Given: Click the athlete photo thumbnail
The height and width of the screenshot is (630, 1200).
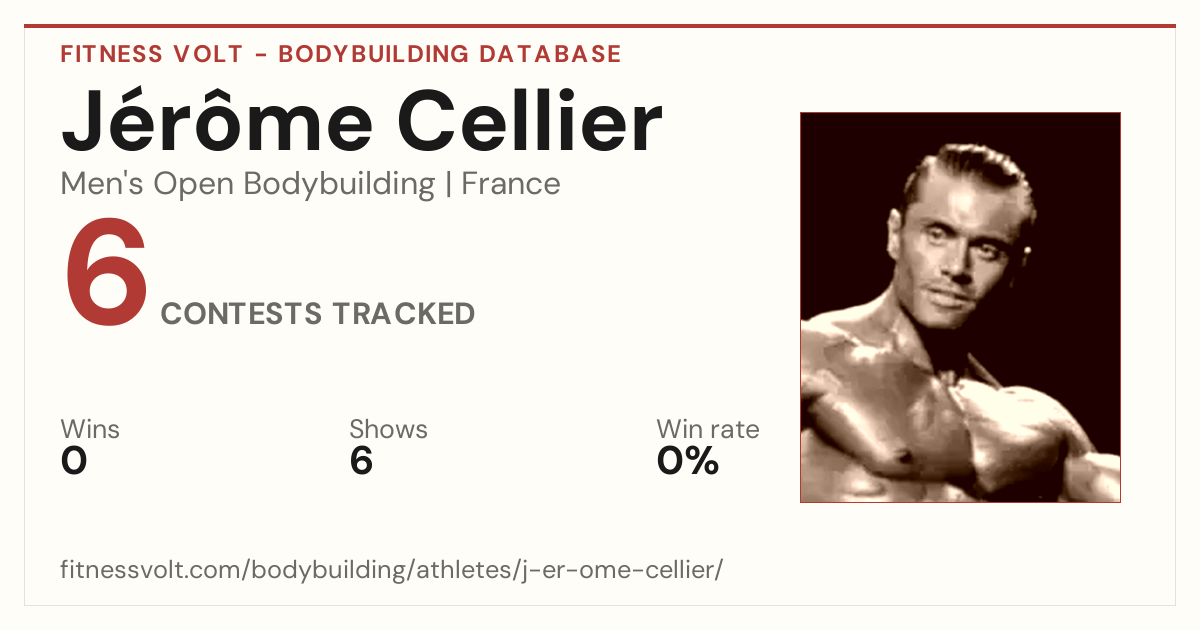Looking at the screenshot, I should click(960, 307).
